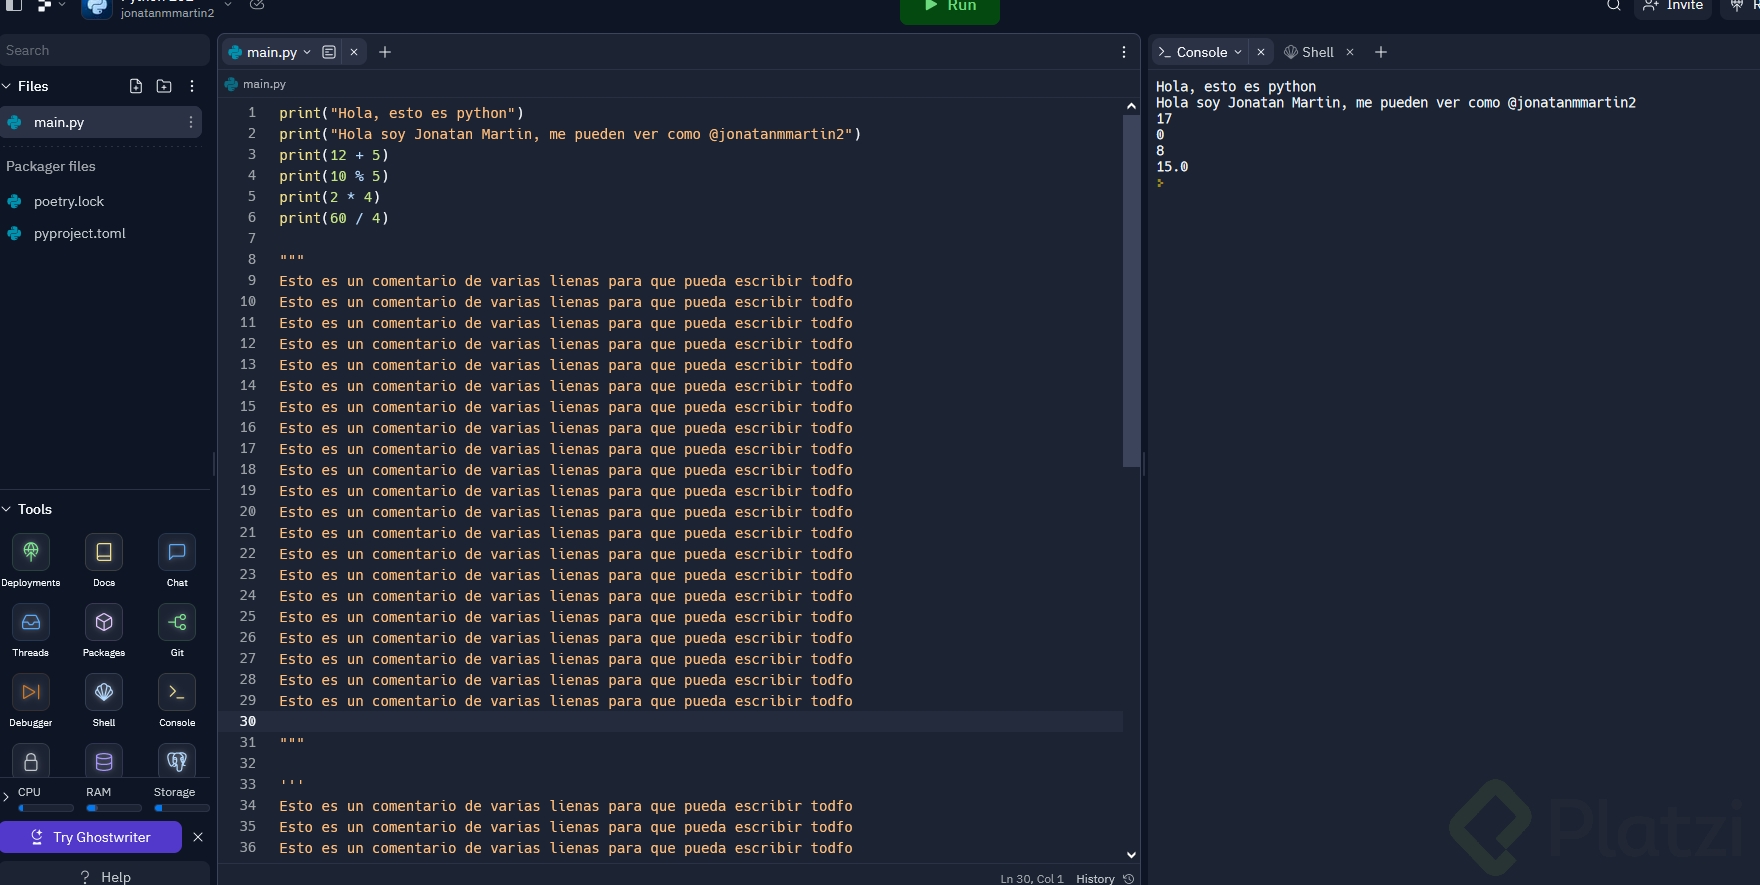
Task: Click the format code icon in main.py tab
Action: (329, 52)
